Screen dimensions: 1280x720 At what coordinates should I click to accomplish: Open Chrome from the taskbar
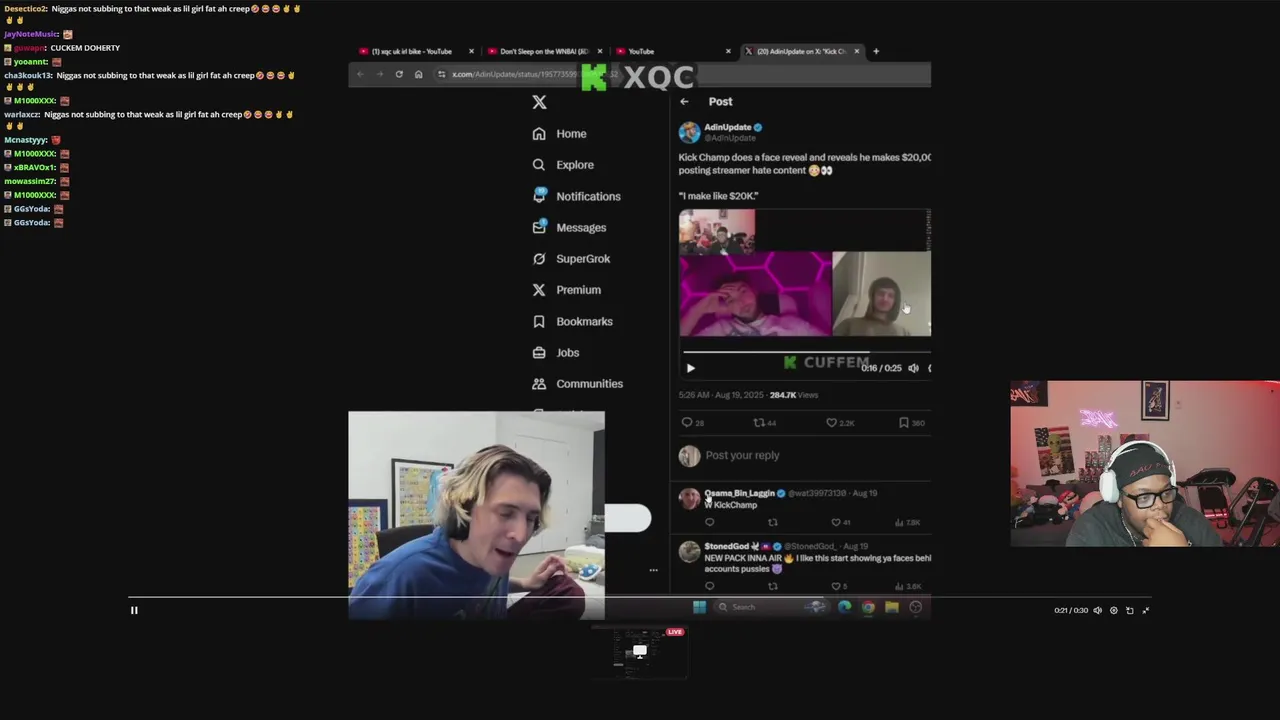point(868,607)
